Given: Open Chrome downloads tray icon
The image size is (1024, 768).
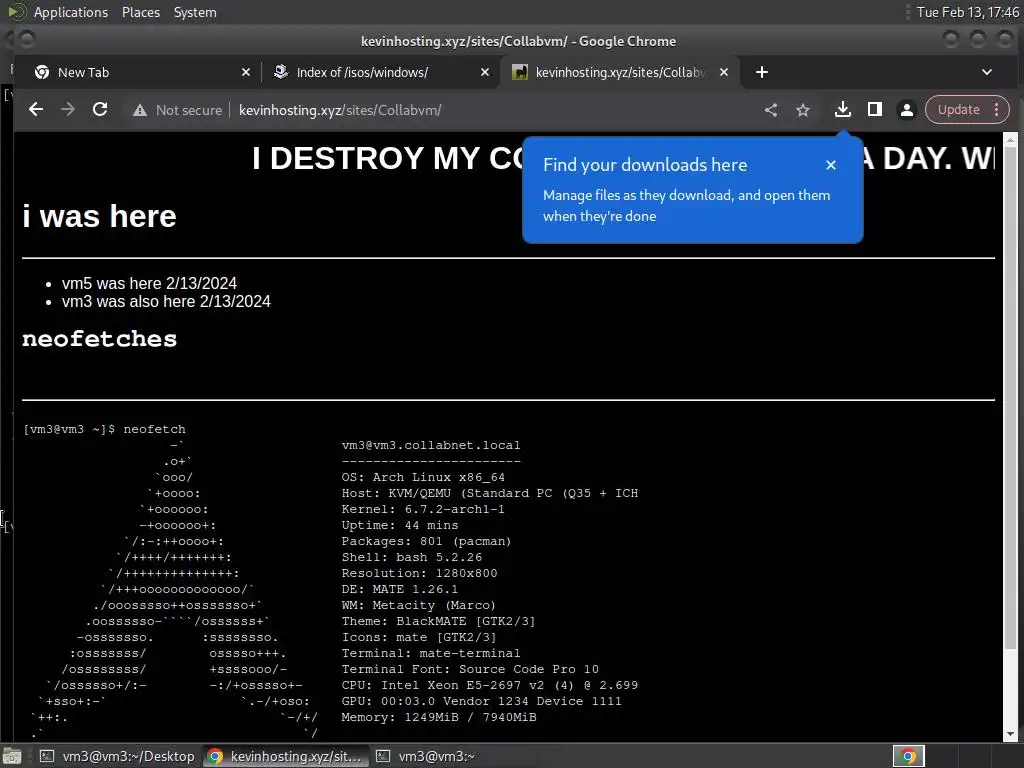Looking at the screenshot, I should 842,110.
